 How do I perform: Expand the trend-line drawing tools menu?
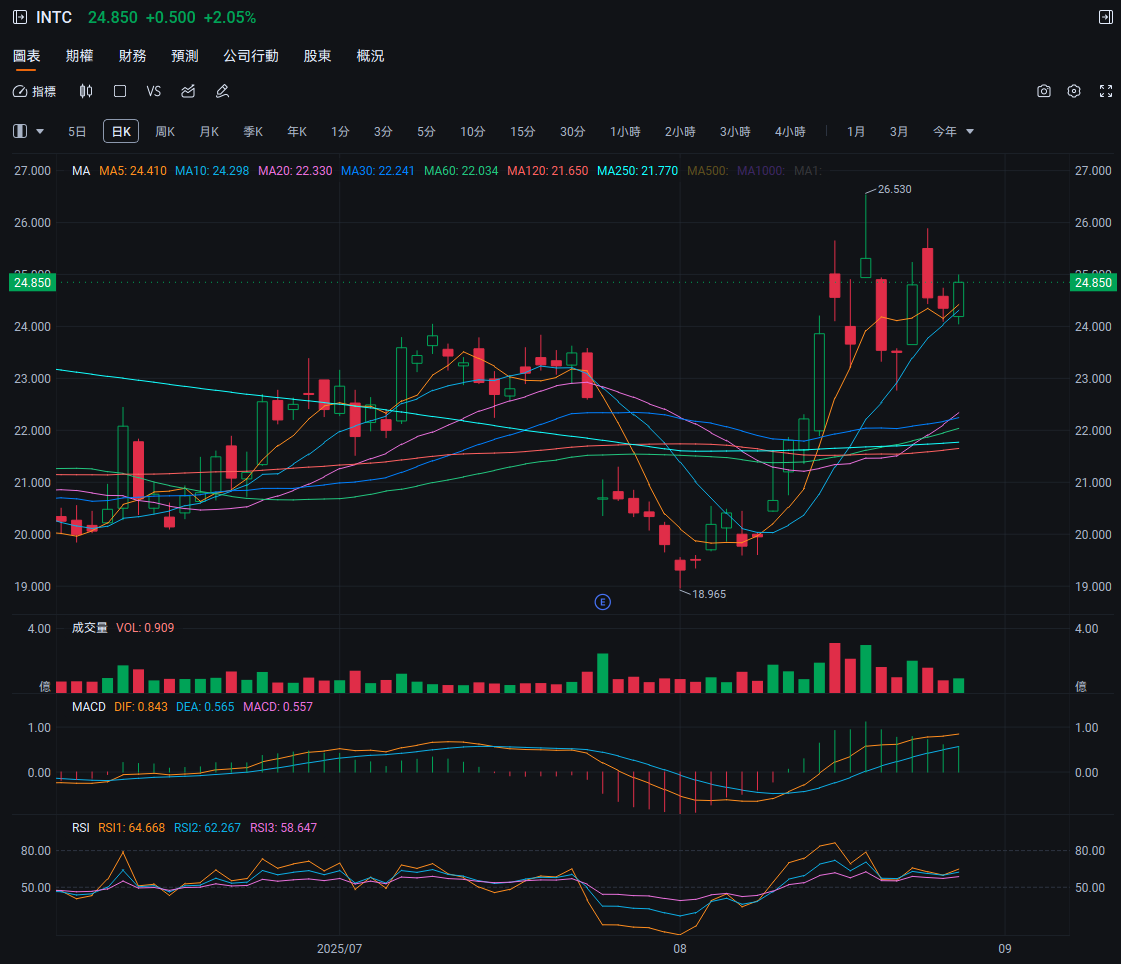187,91
